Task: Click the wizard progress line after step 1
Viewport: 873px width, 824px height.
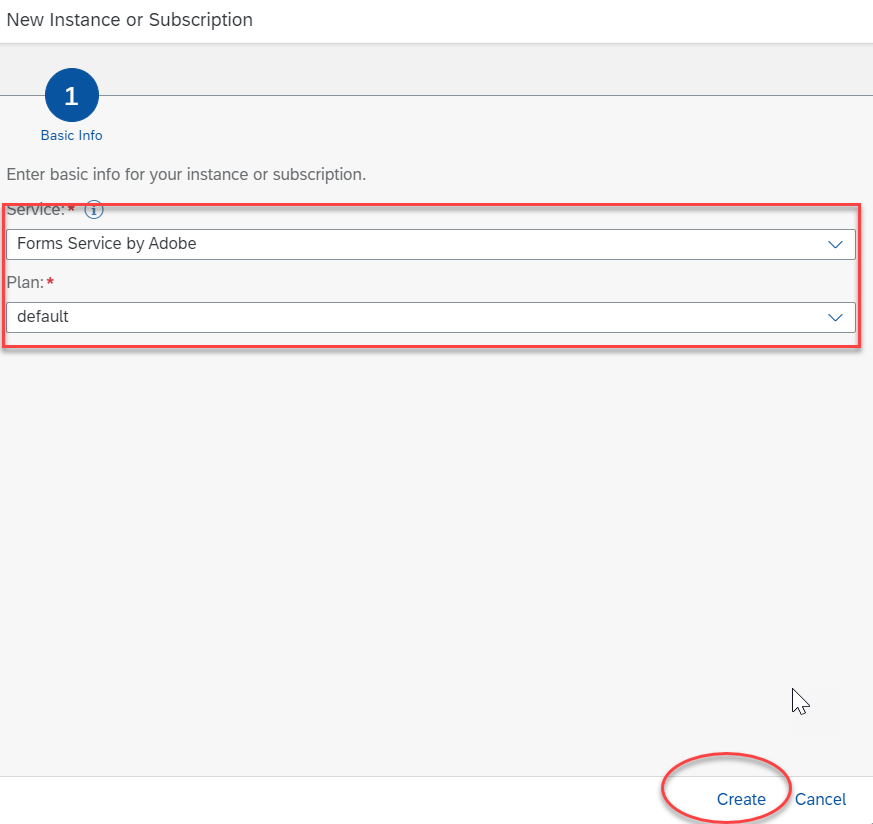Action: pos(485,95)
